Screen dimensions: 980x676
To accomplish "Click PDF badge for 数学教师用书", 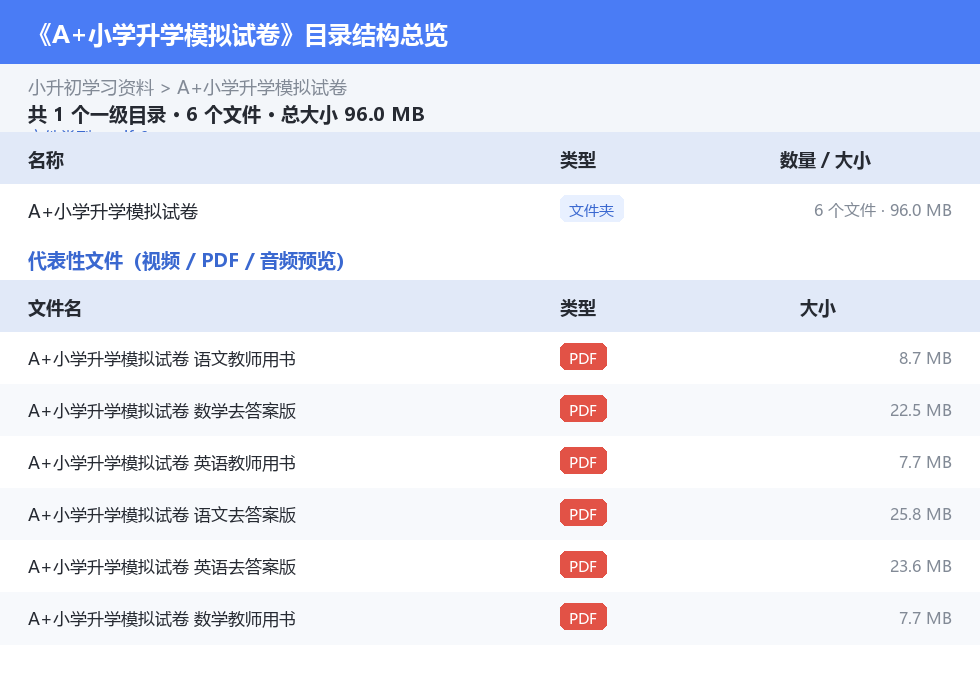I will 583,617.
